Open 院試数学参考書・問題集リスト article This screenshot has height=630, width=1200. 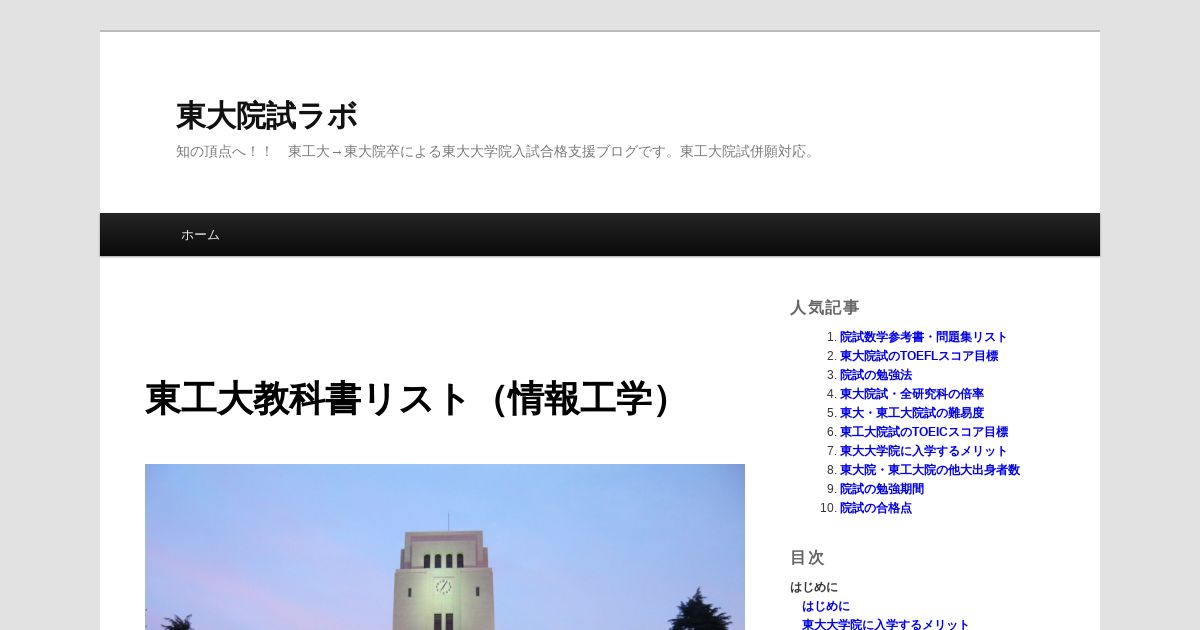pos(923,337)
